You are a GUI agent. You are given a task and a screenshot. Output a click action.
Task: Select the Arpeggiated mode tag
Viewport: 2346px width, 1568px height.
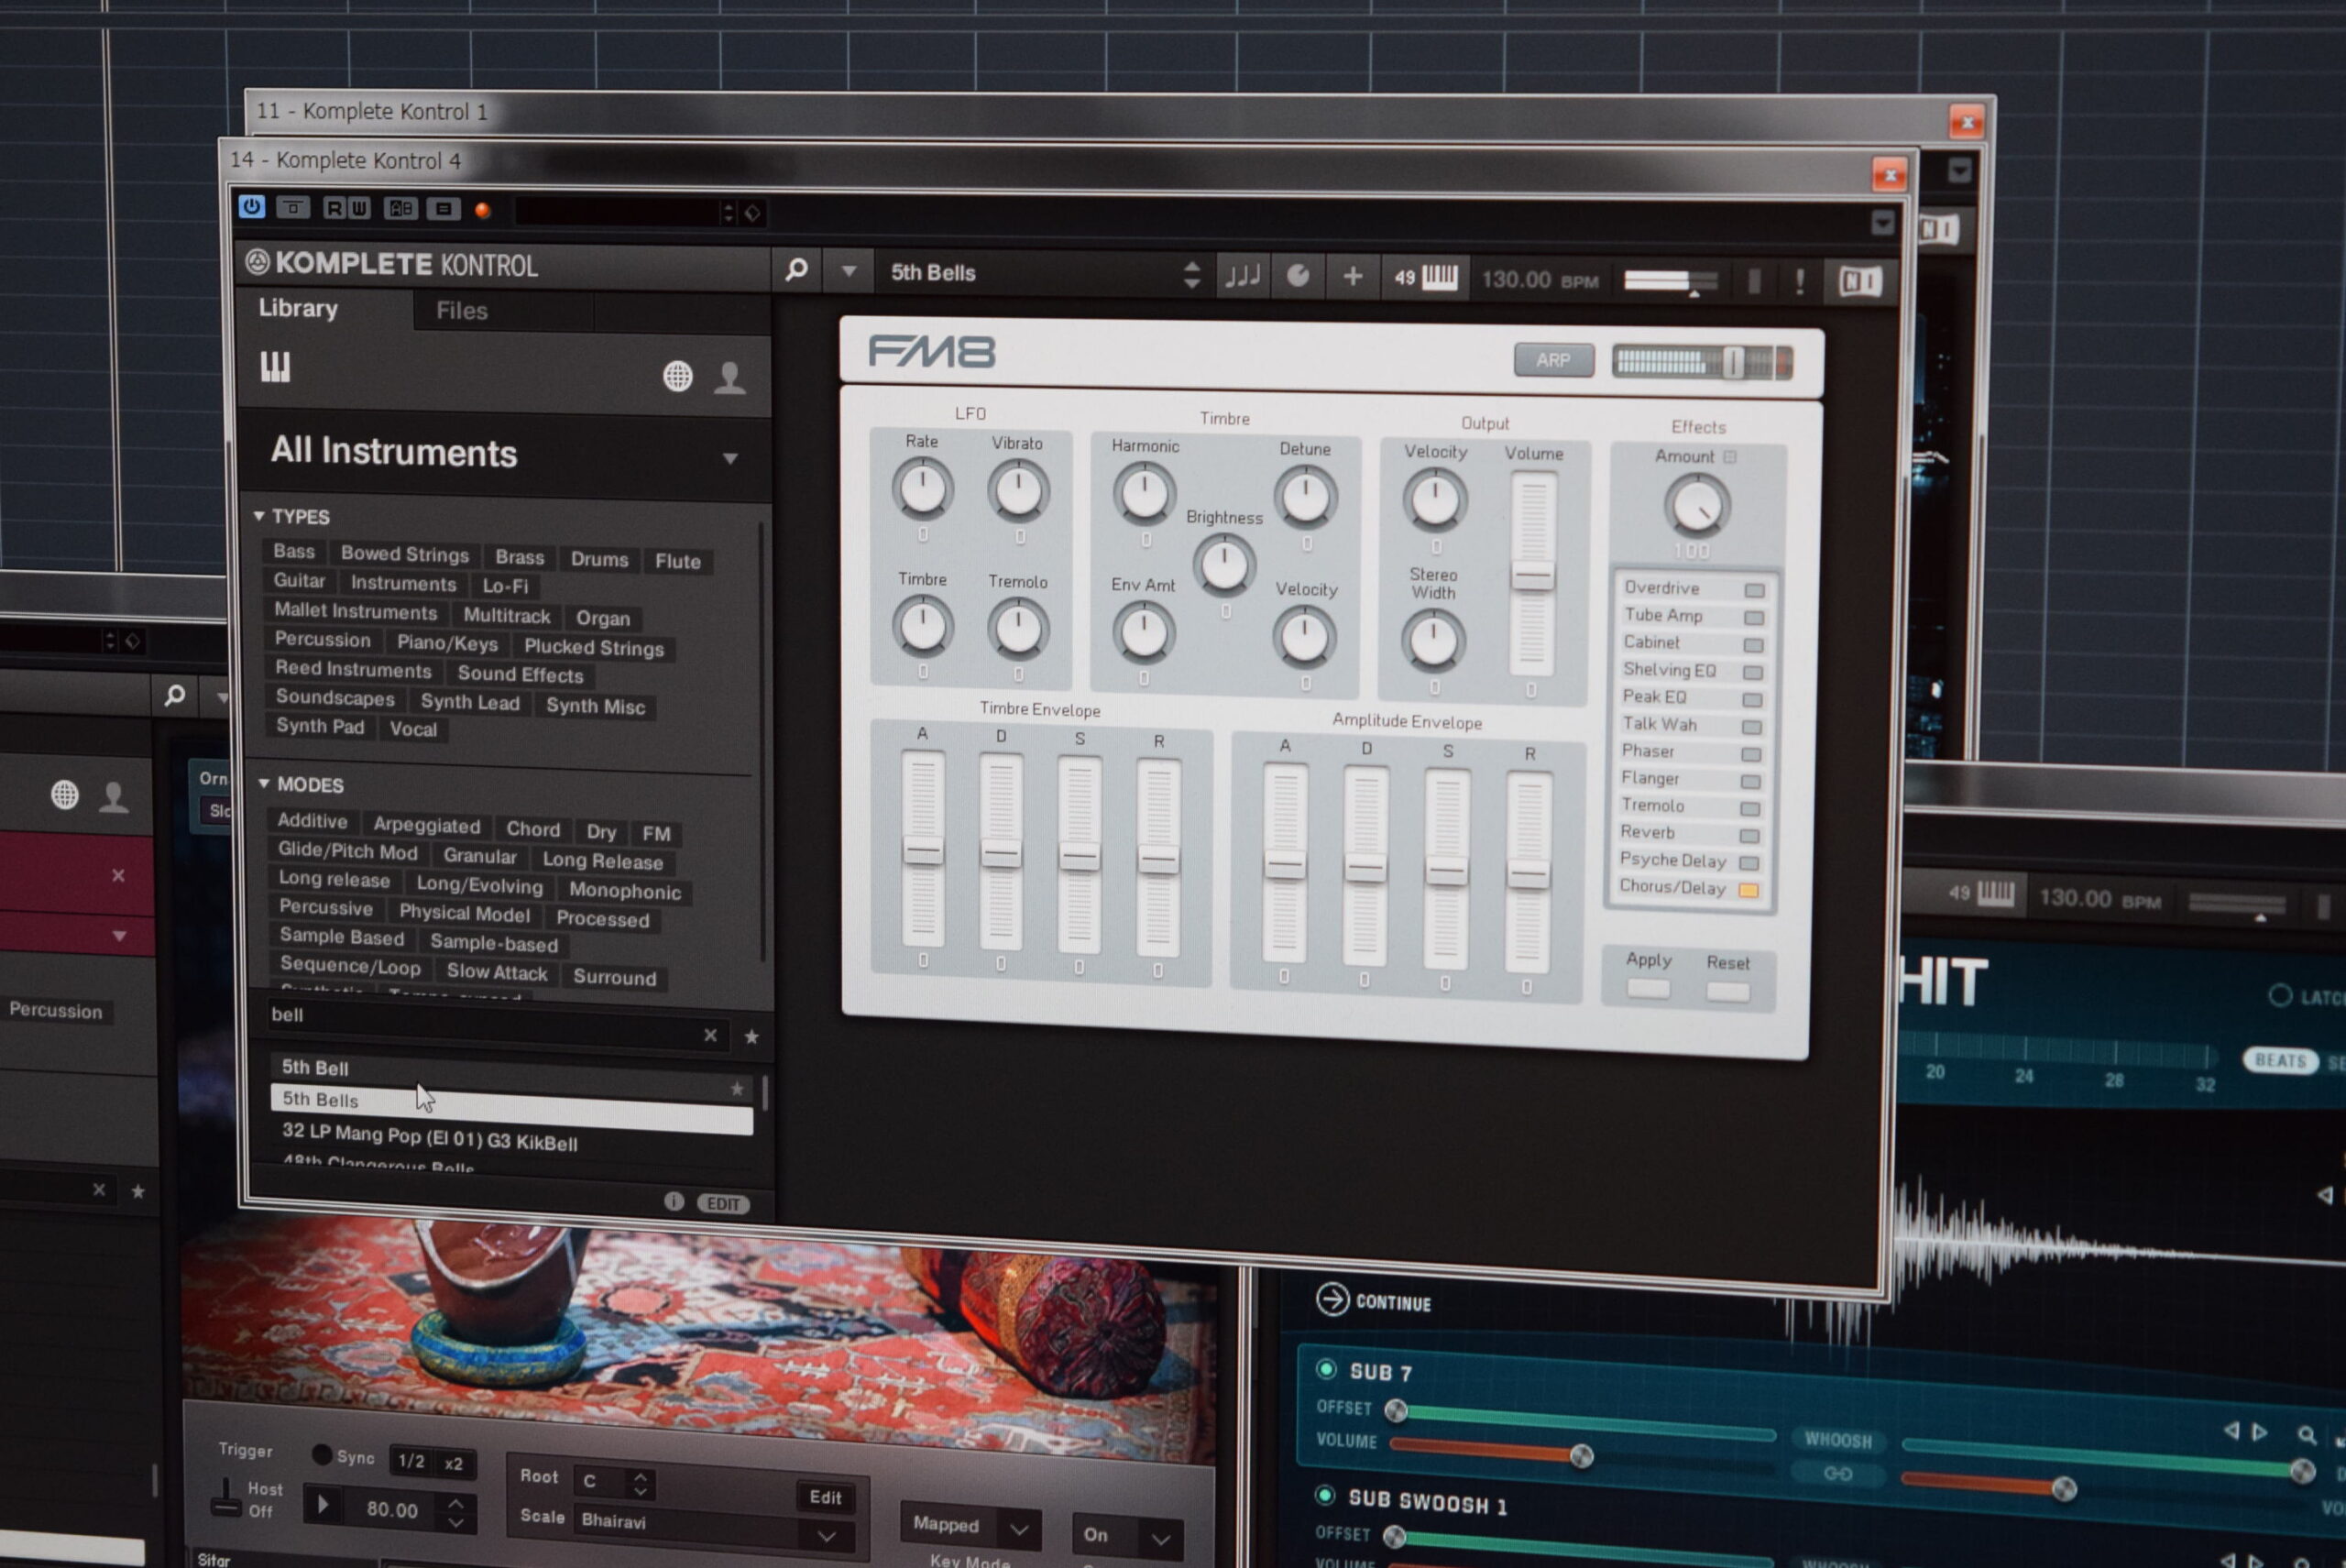pyautogui.click(x=426, y=825)
